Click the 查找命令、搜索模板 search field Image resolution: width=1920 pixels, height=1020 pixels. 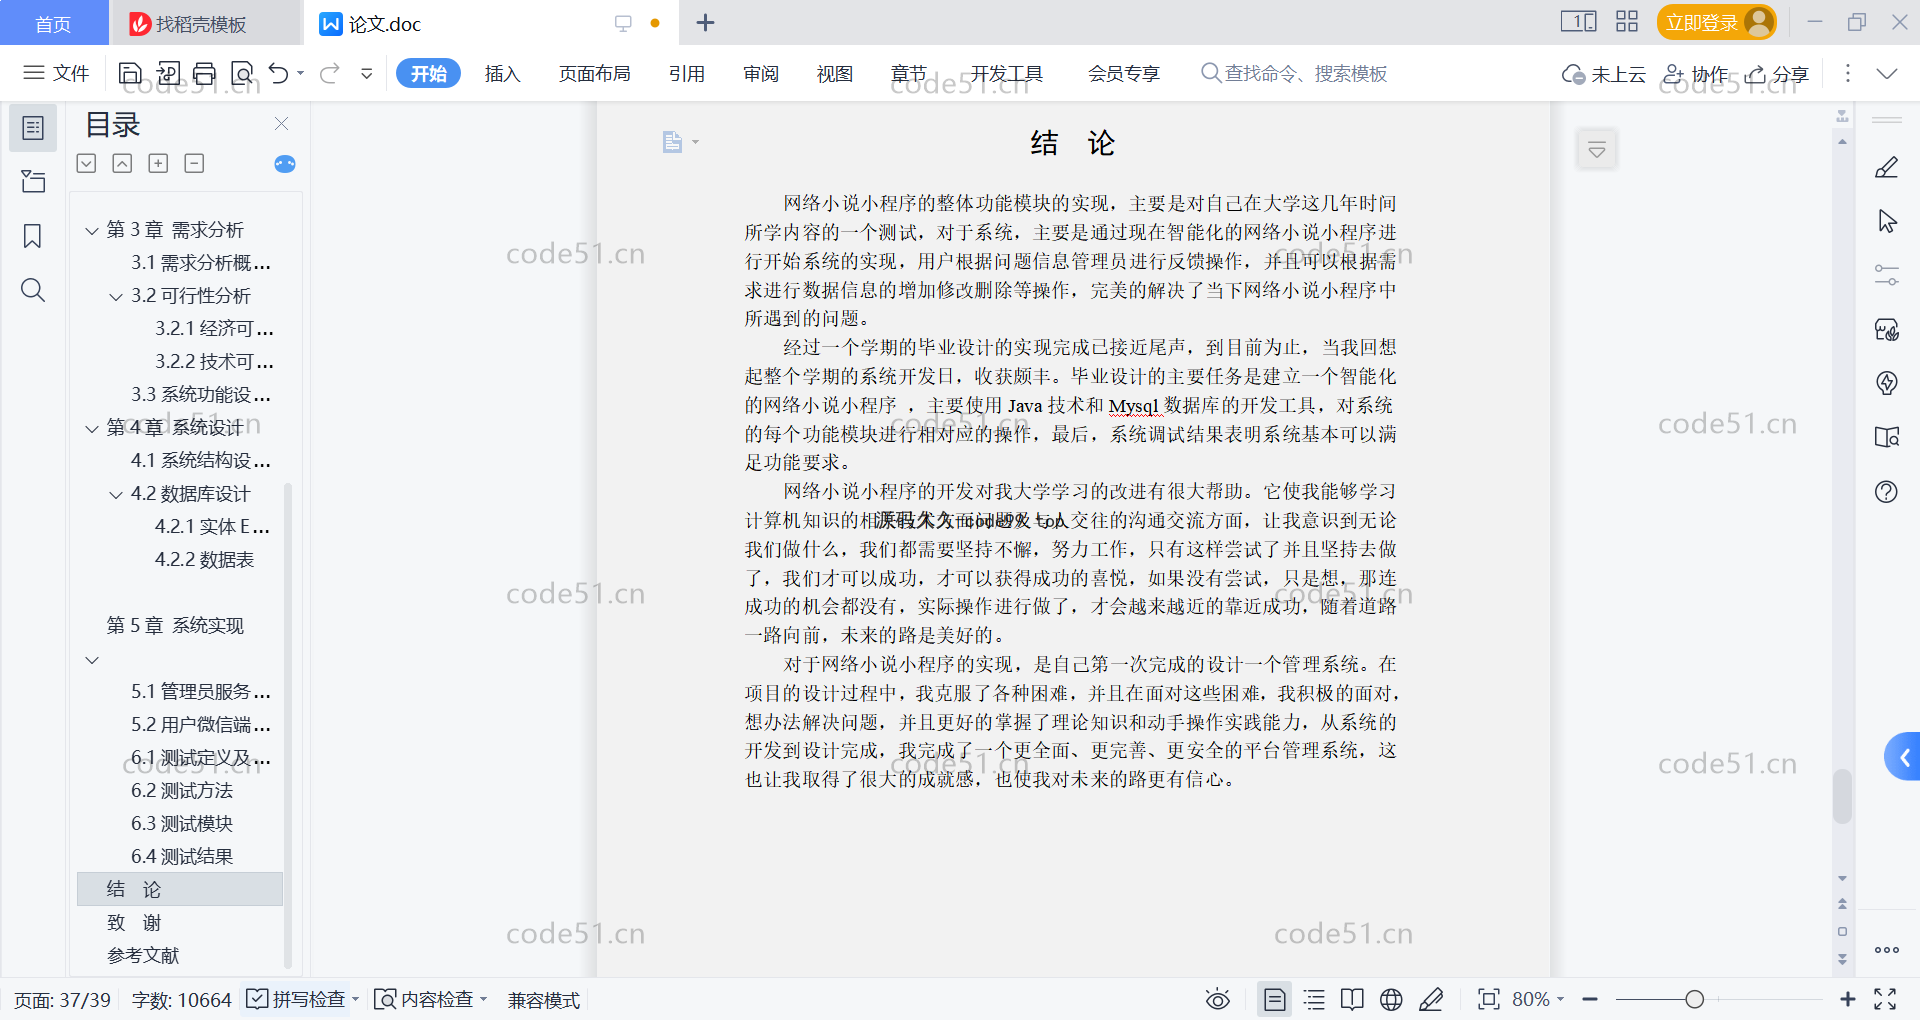(x=1294, y=73)
